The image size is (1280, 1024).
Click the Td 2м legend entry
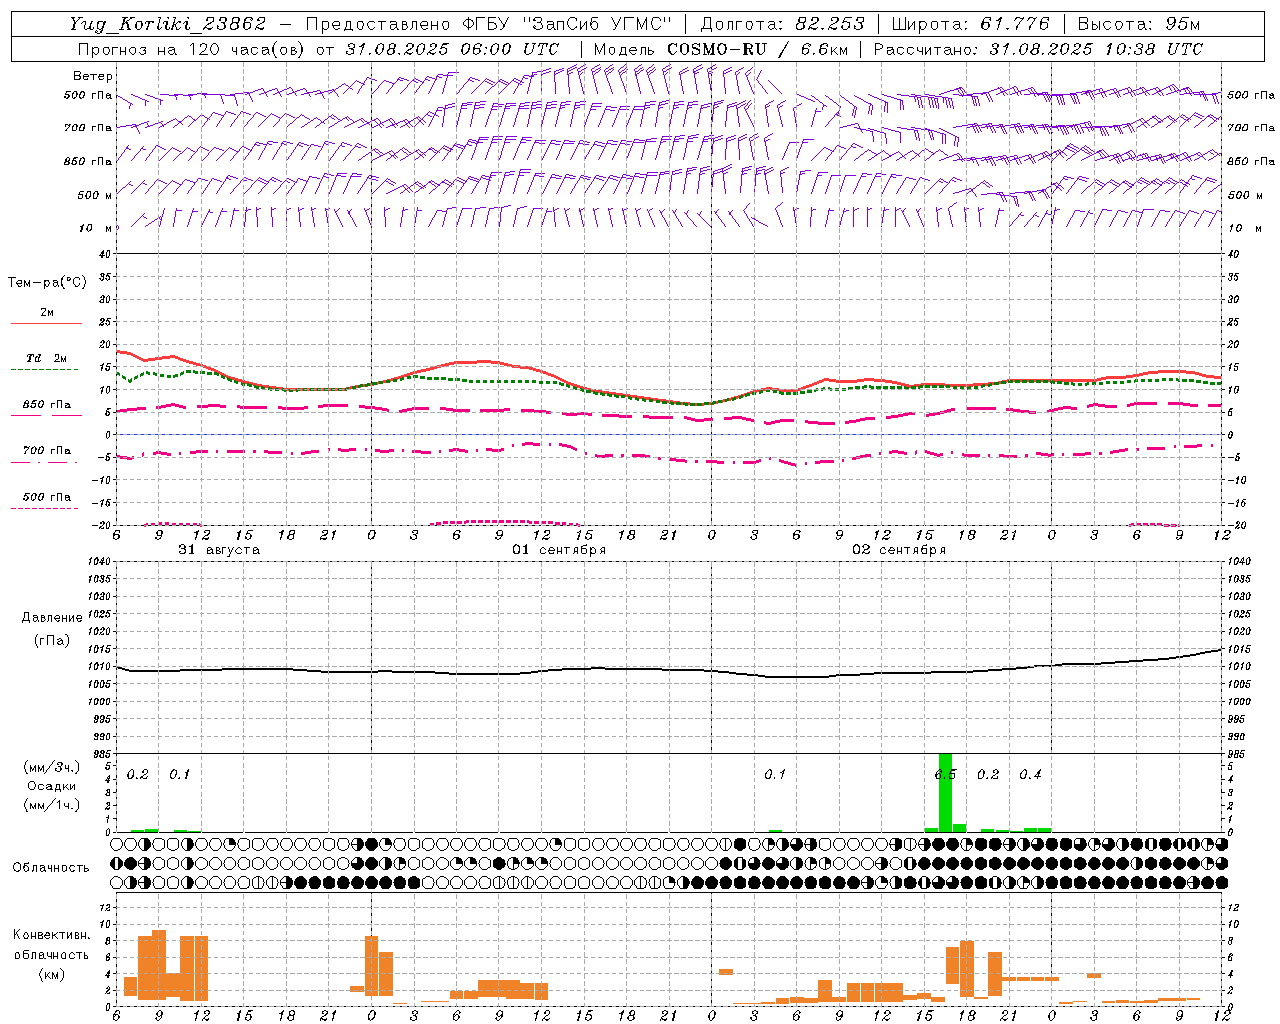[47, 358]
